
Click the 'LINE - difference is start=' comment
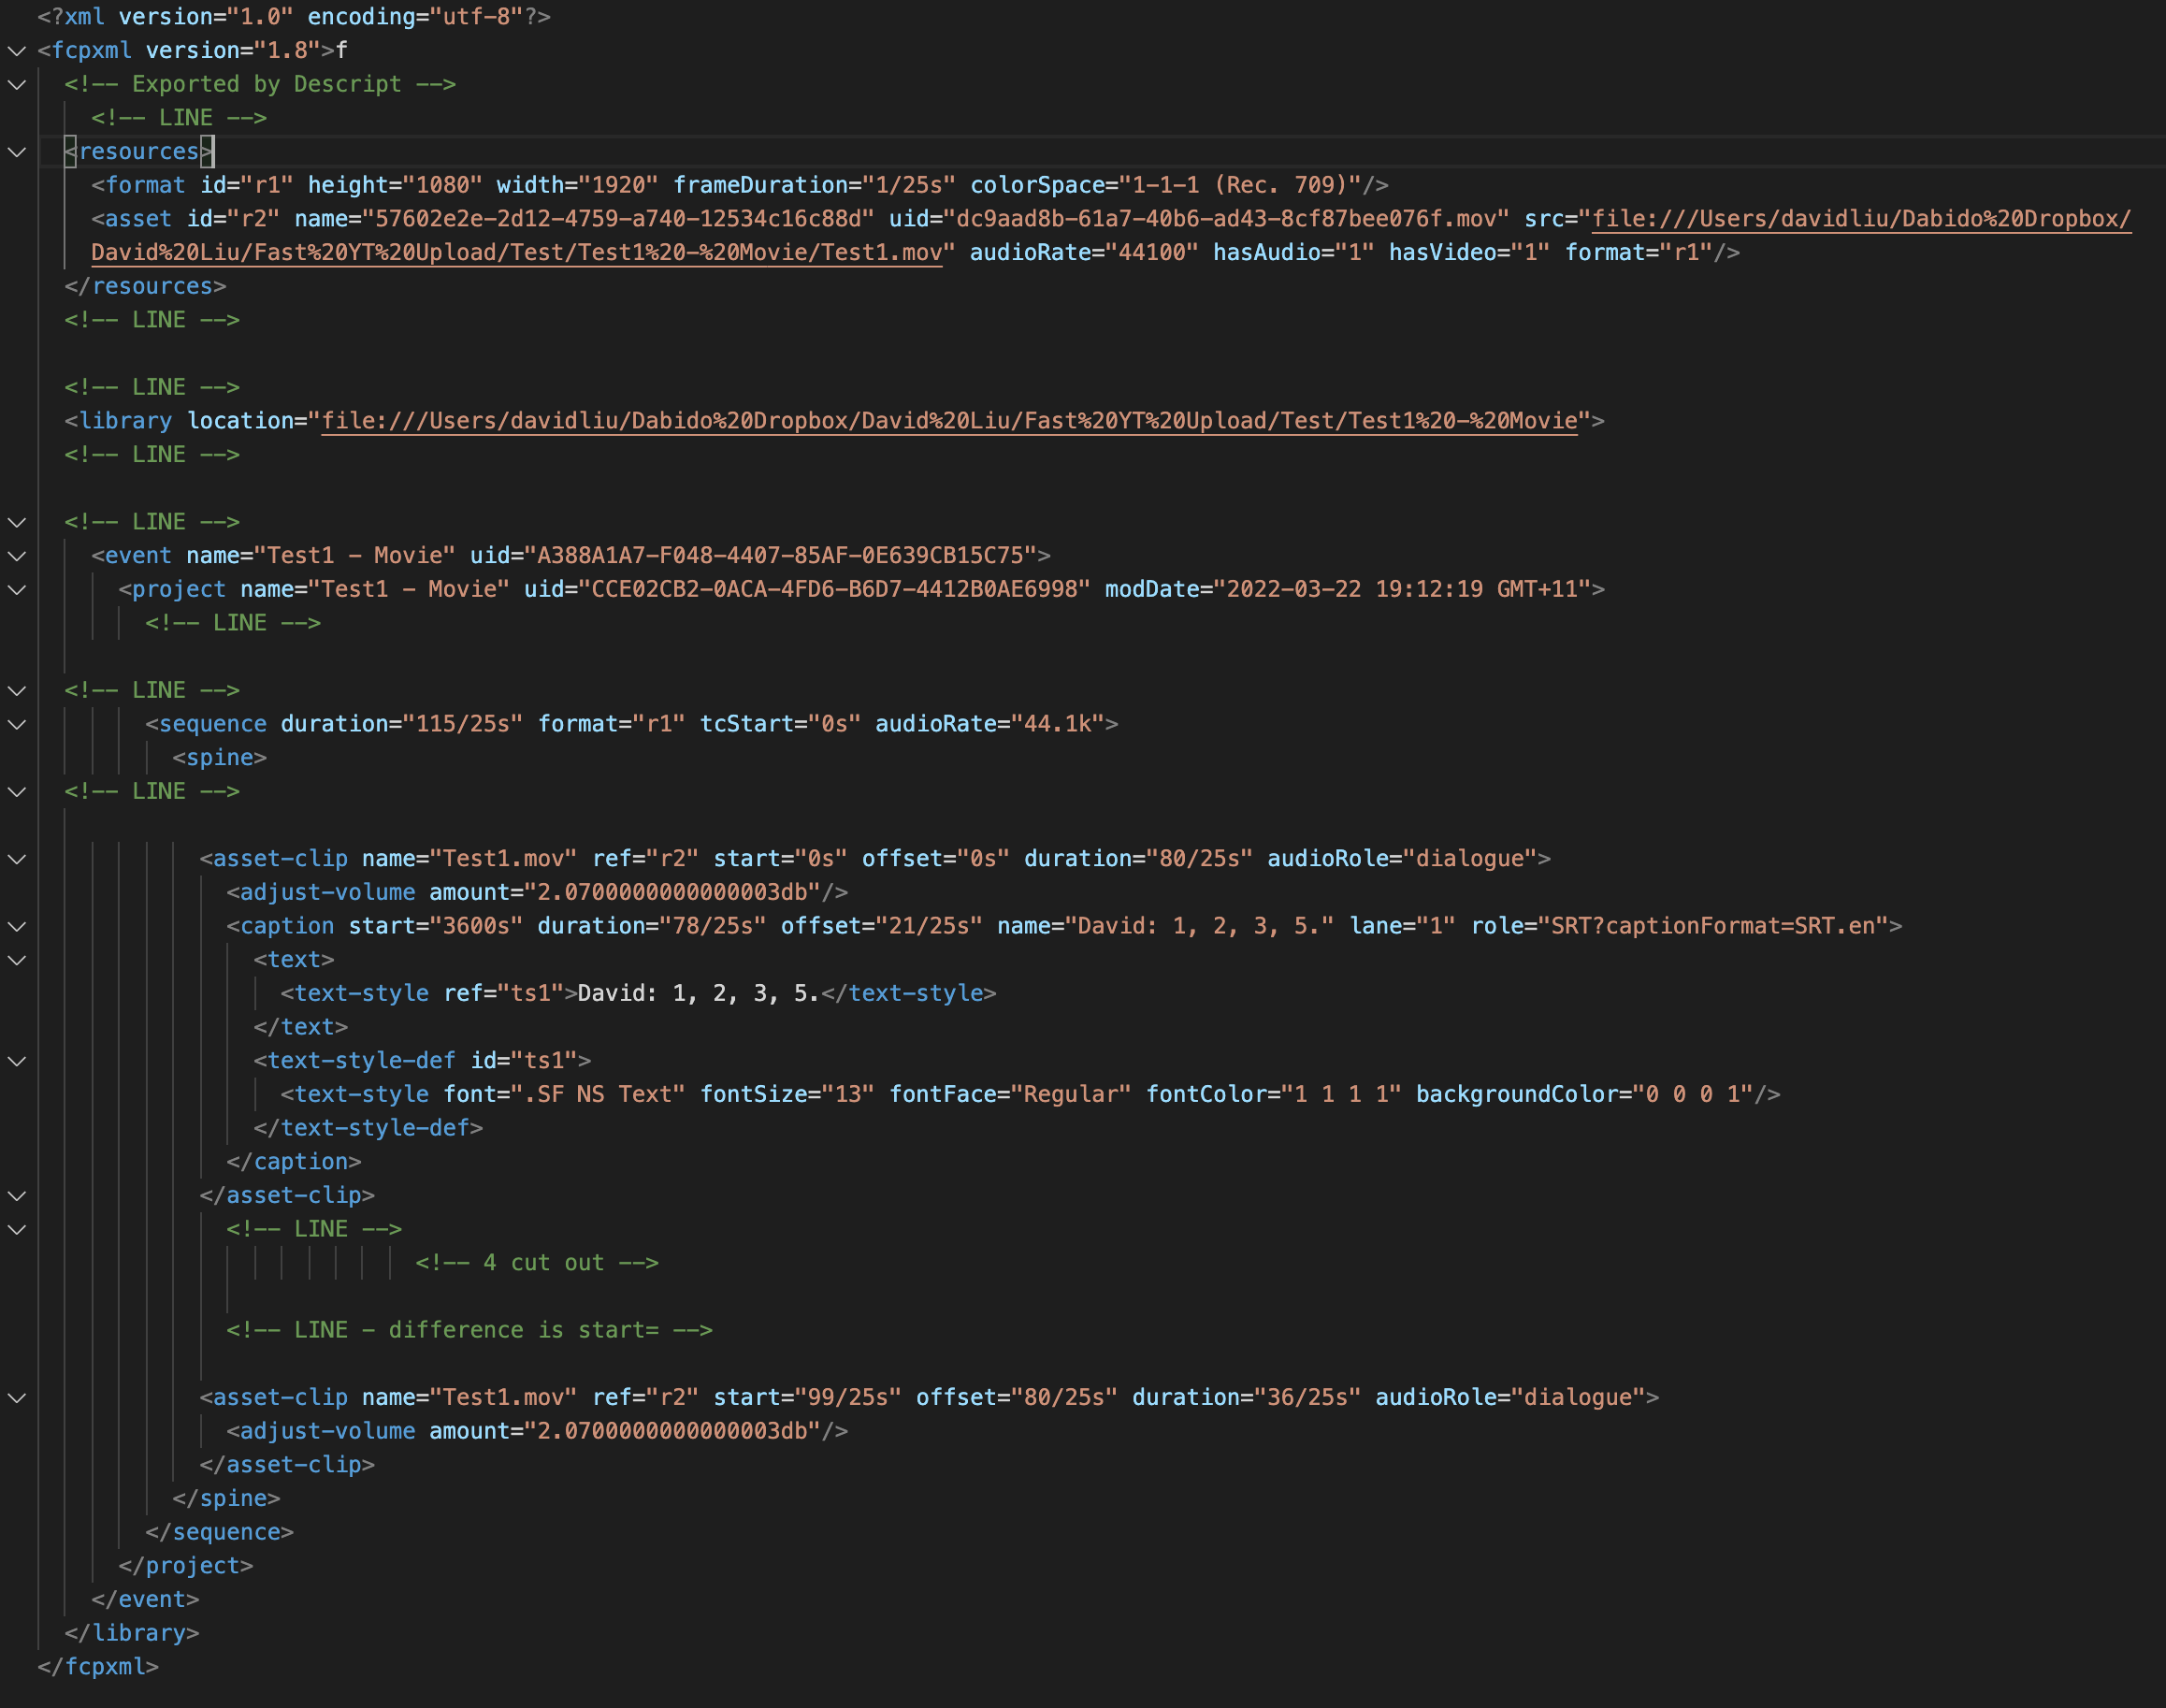pyautogui.click(x=469, y=1331)
